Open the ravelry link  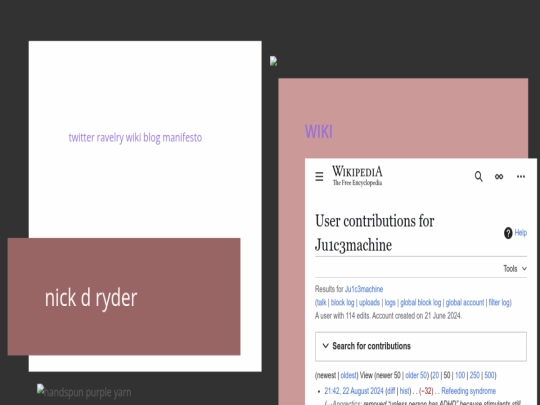click(110, 137)
